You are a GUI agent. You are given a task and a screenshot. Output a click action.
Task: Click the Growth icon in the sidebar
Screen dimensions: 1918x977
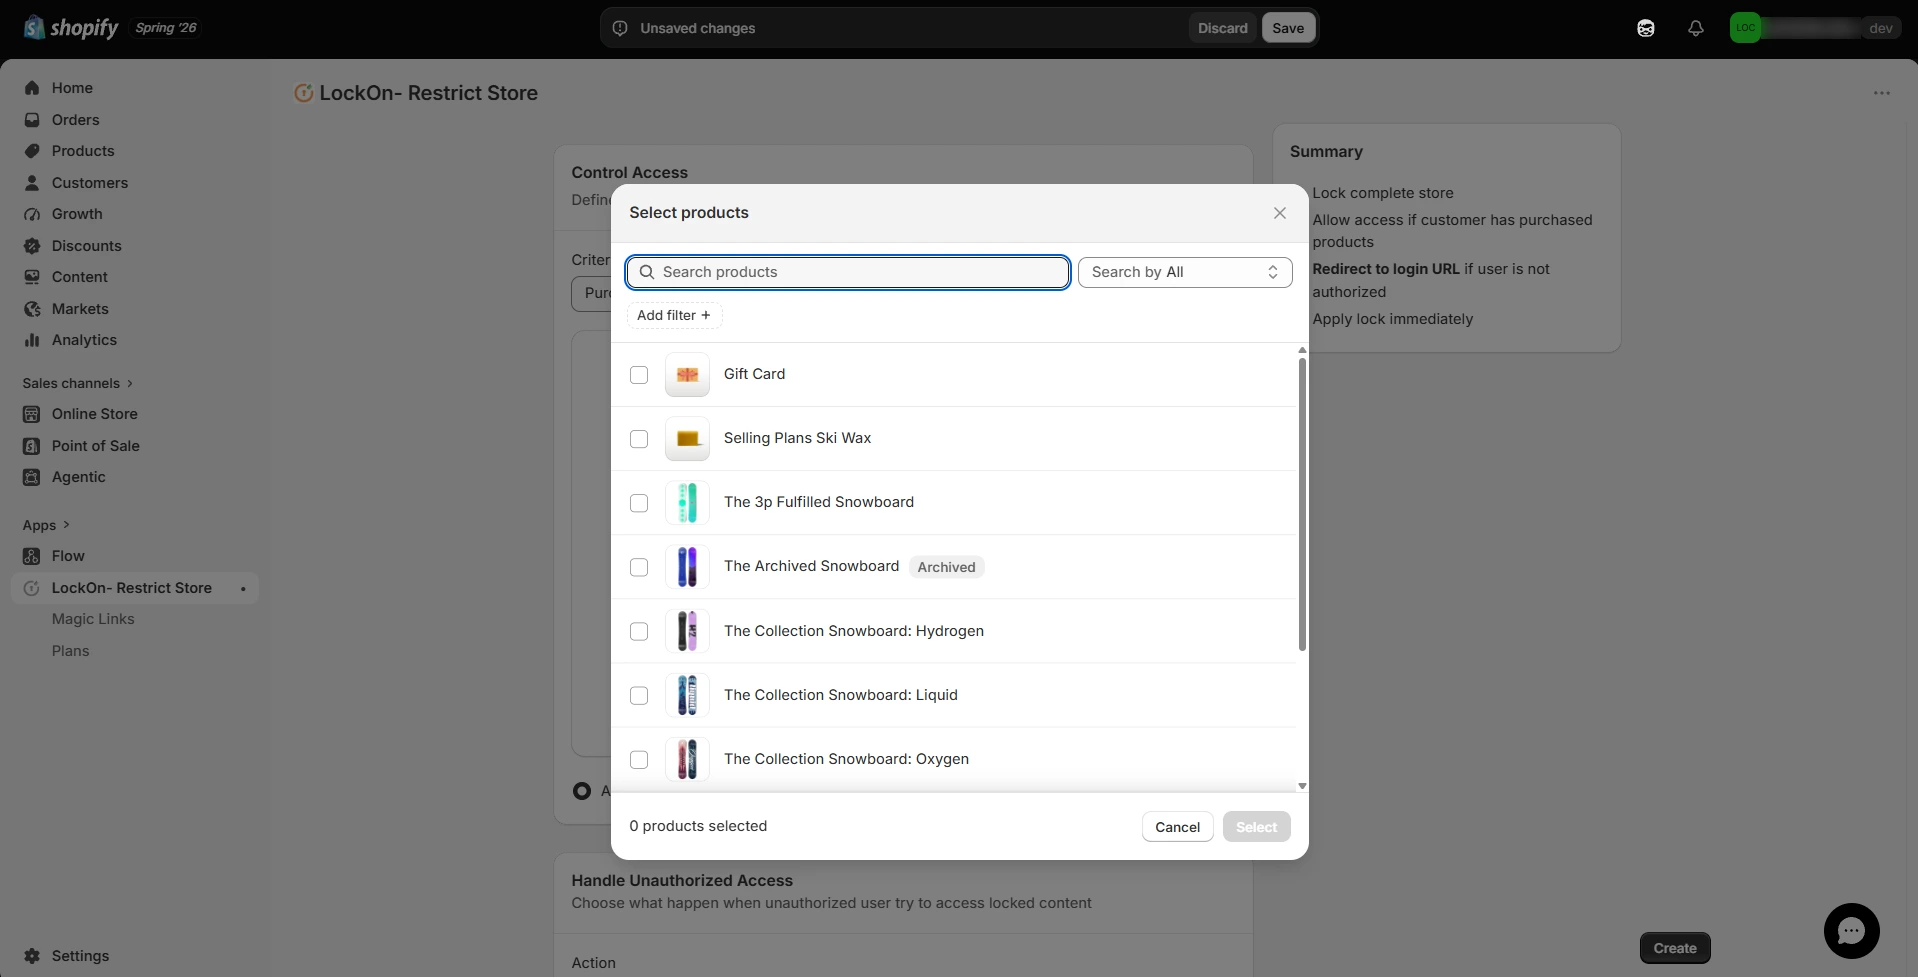pos(32,214)
